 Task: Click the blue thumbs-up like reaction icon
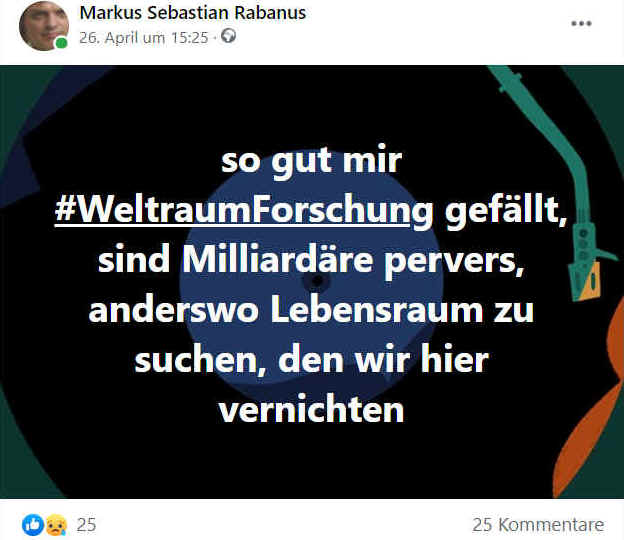point(33,524)
